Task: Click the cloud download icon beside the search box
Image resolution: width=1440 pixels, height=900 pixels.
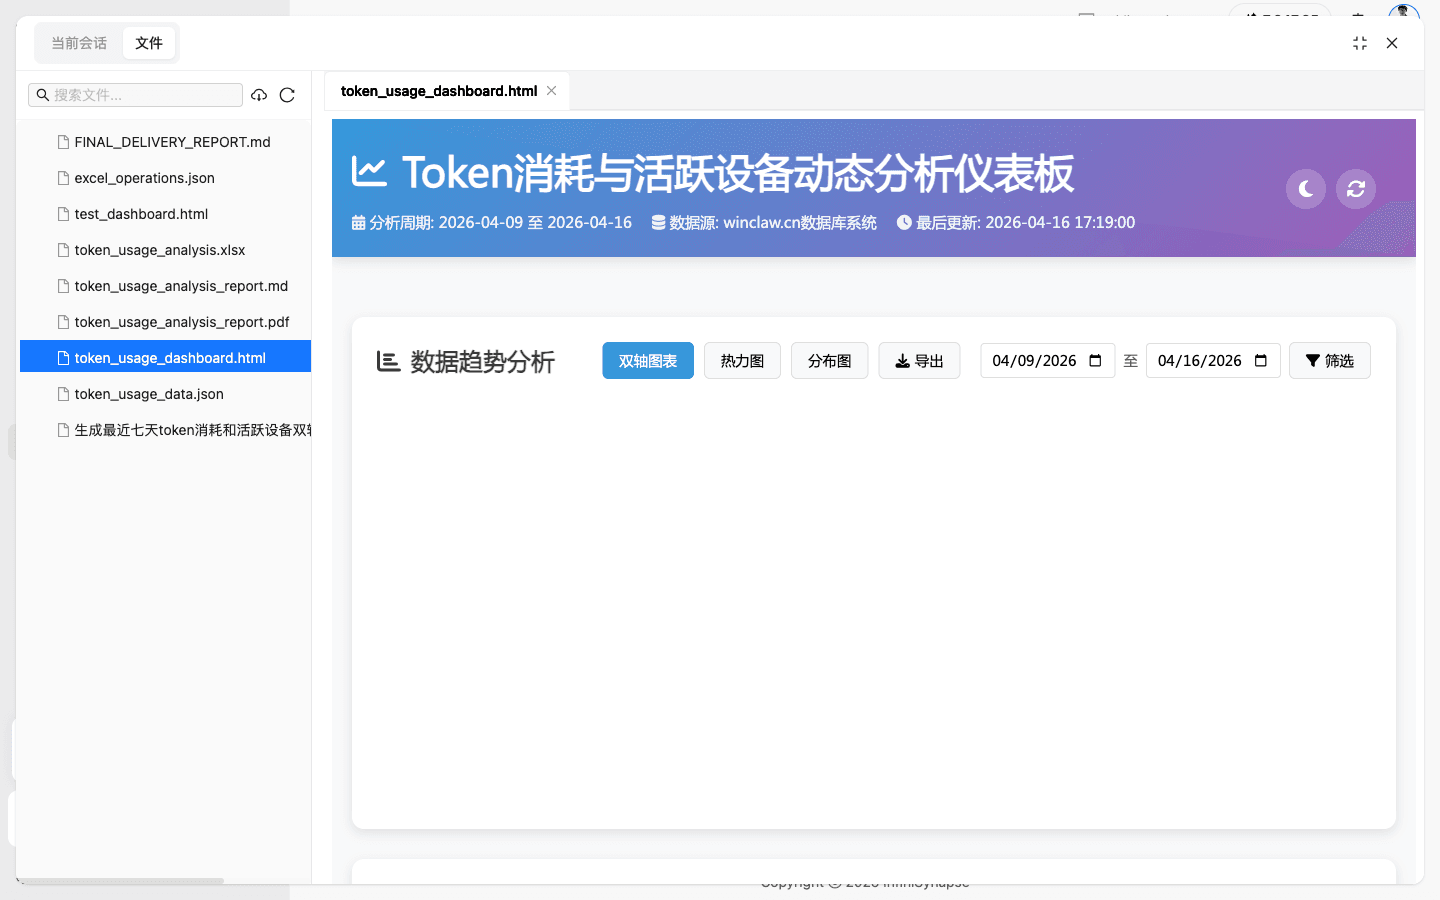Action: click(259, 94)
